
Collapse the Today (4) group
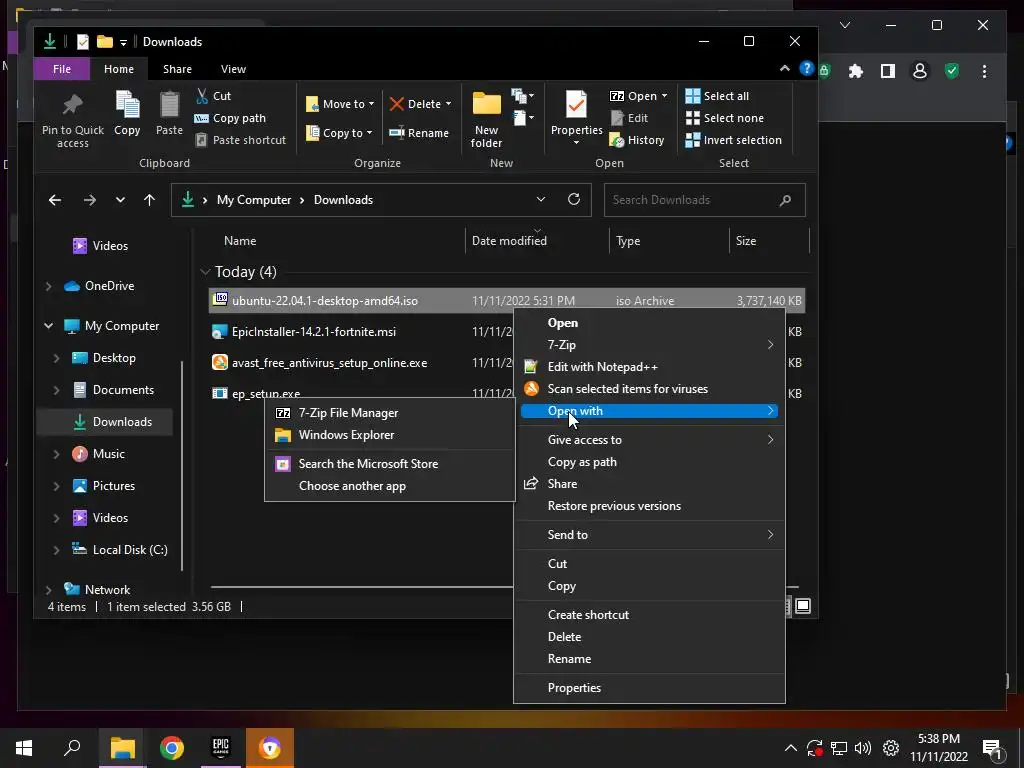(205, 272)
